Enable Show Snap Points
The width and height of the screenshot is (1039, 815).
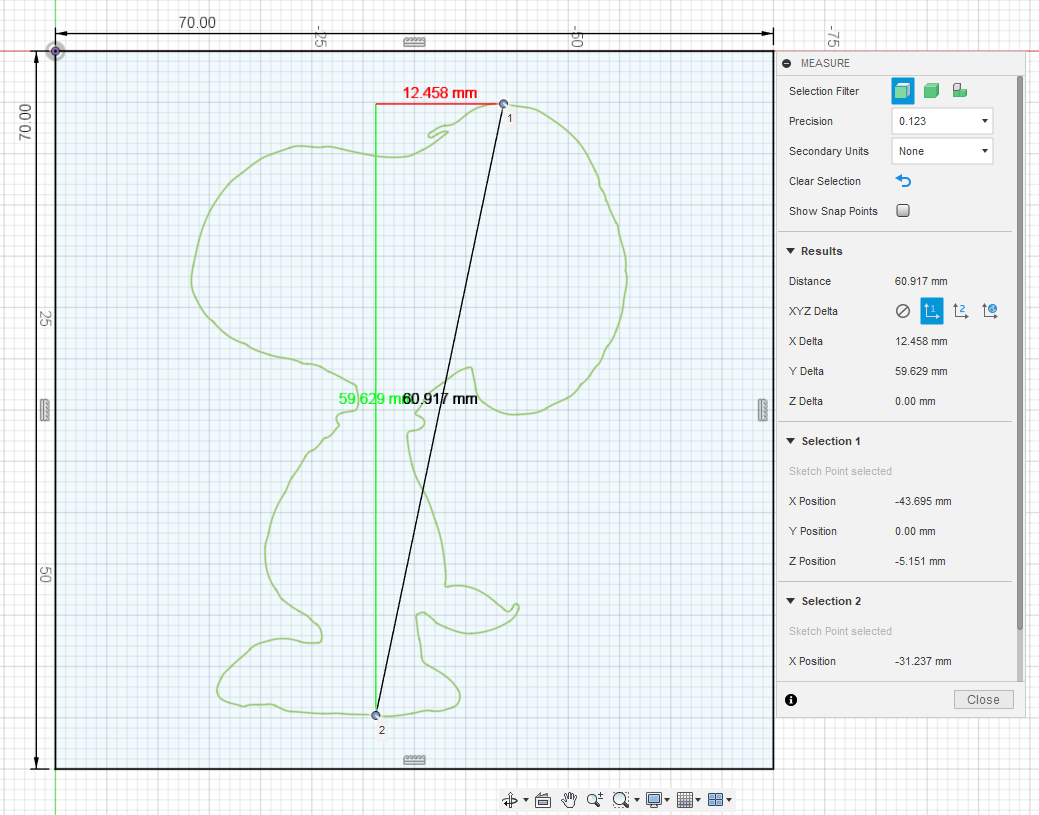tap(902, 211)
